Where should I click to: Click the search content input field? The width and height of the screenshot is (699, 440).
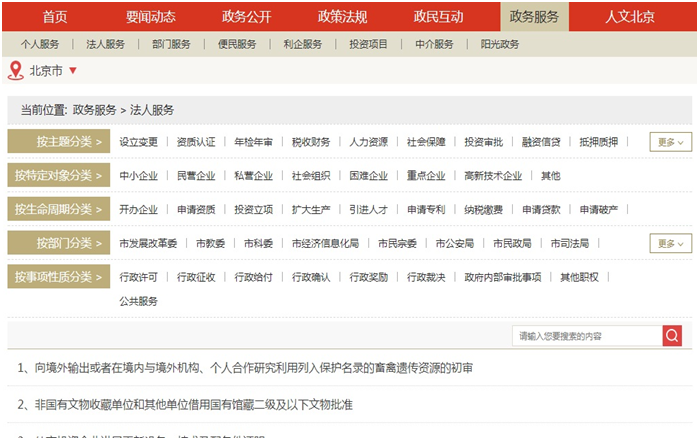pyautogui.click(x=586, y=336)
